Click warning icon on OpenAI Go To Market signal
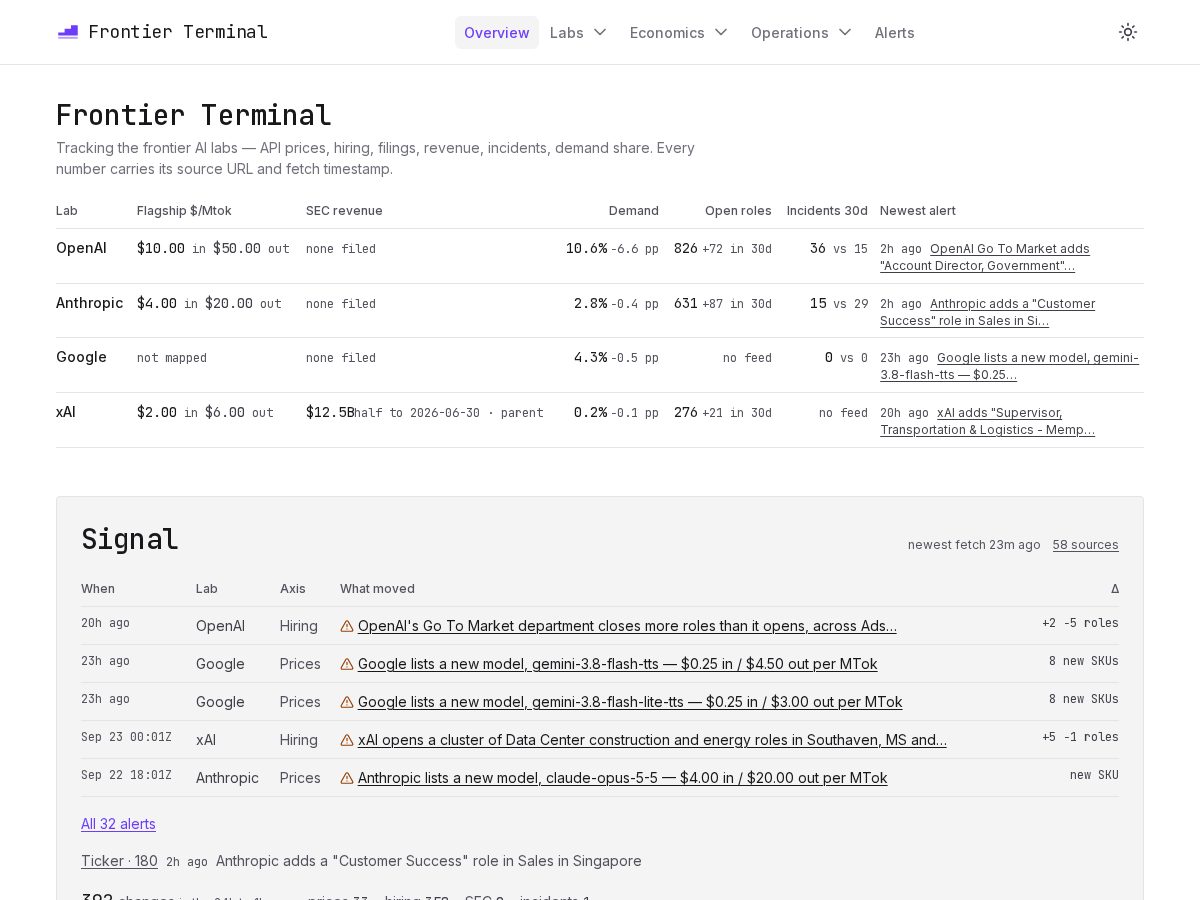Viewport: 1200px width, 900px height. (x=347, y=626)
